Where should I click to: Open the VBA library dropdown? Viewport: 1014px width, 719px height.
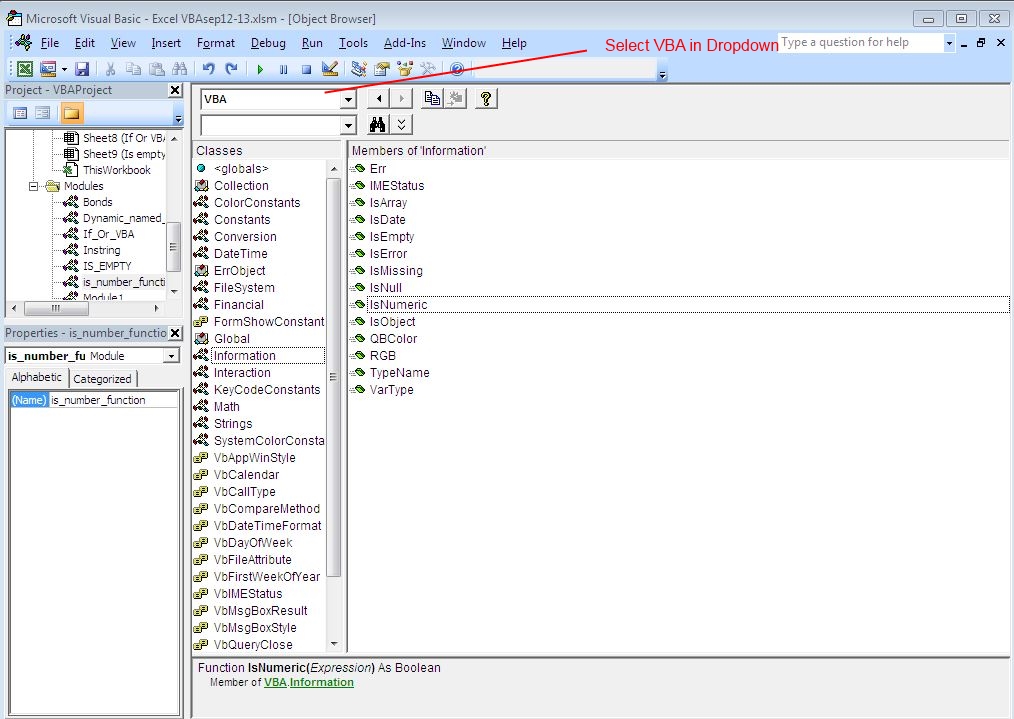click(x=348, y=99)
